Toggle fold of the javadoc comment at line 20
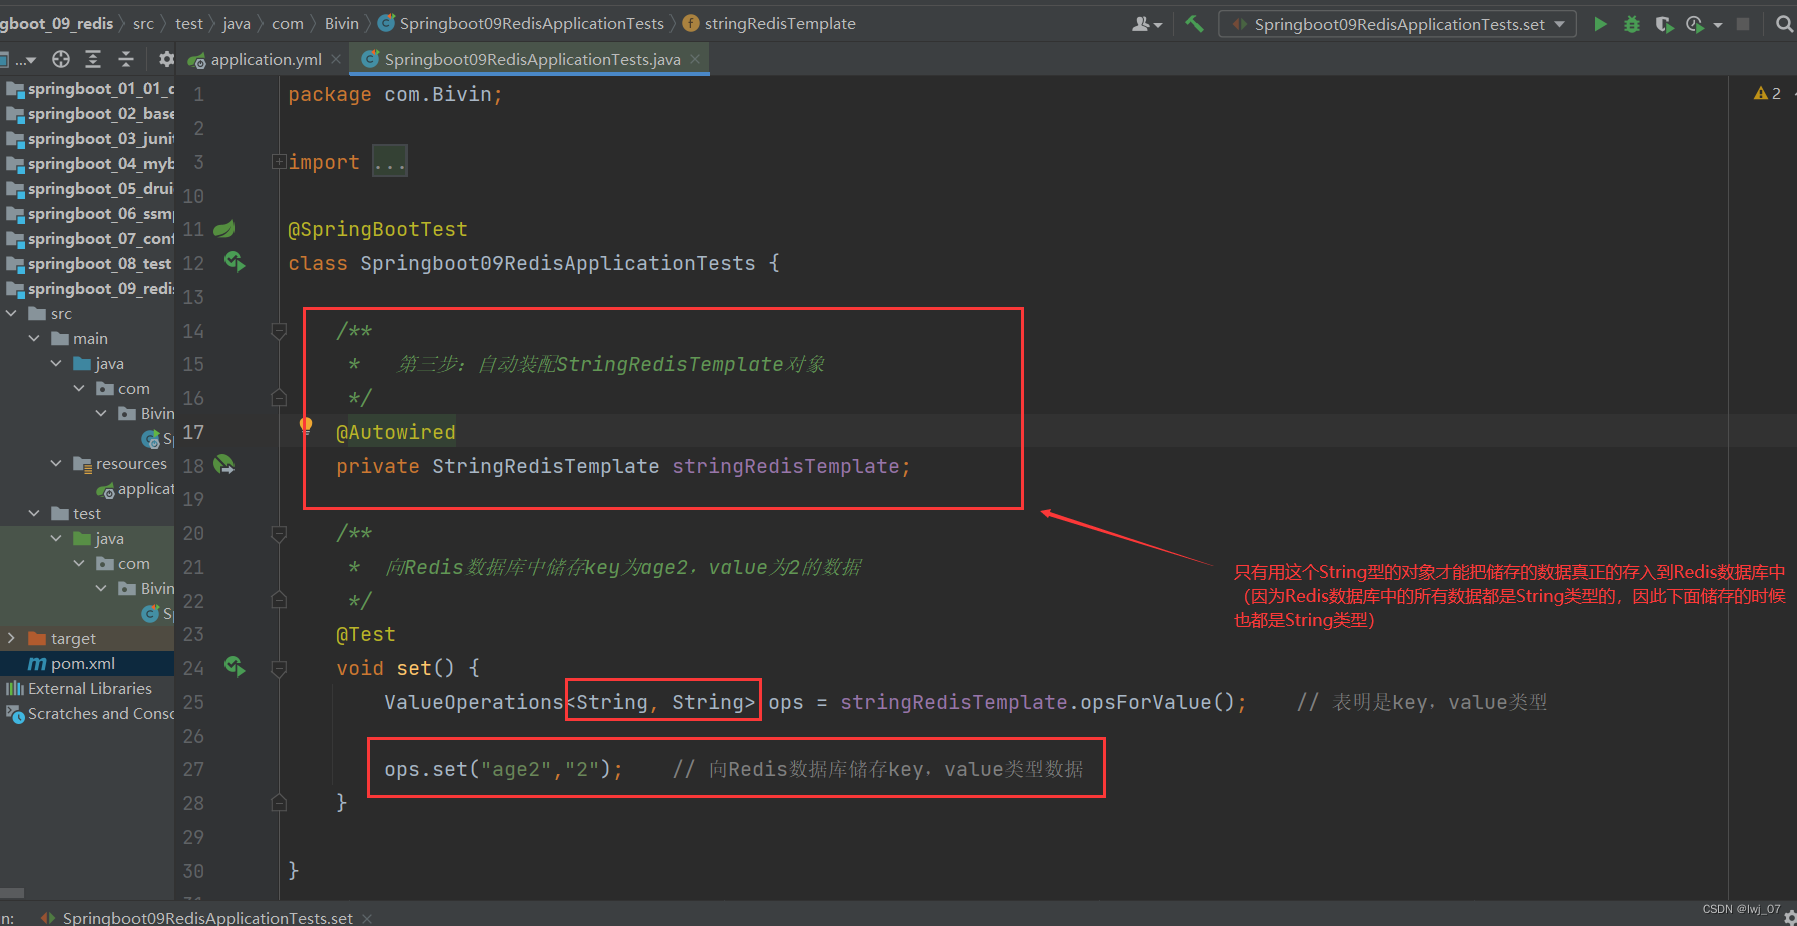Viewport: 1797px width, 926px height. click(279, 533)
